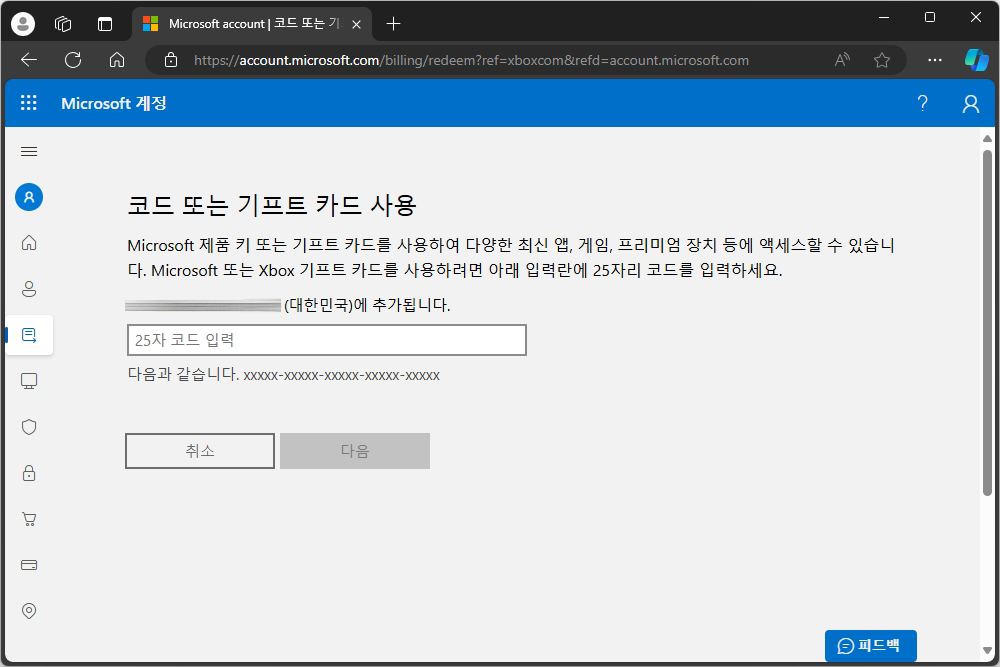The image size is (1000, 667).
Task: Refresh the page with reload icon
Action: (73, 60)
